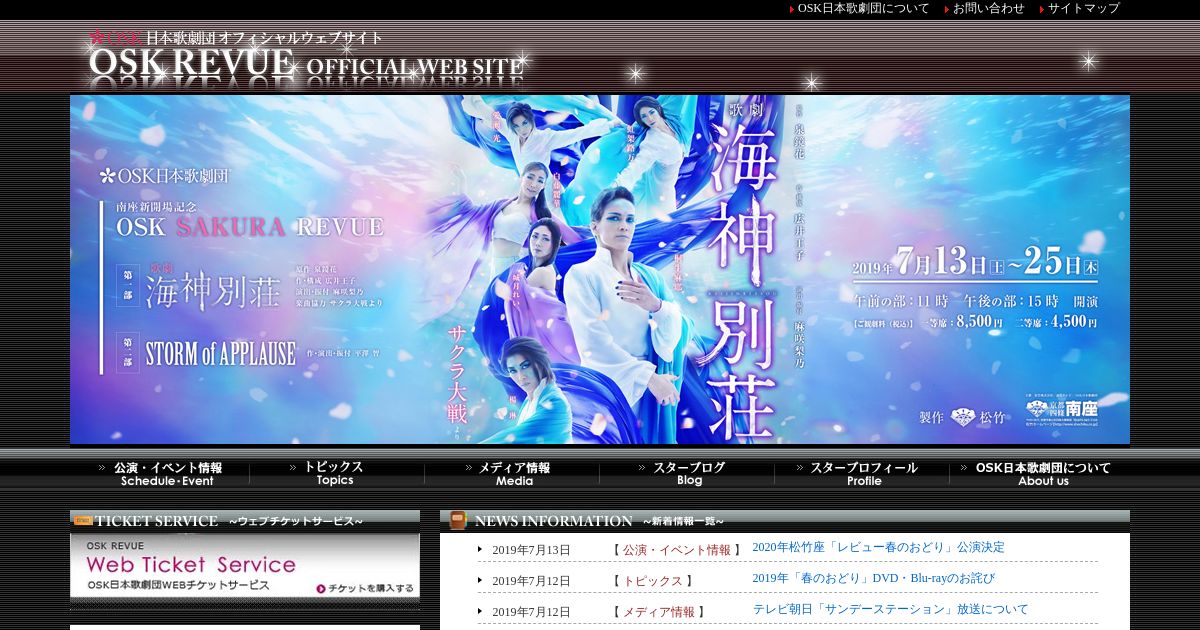Click the 2019年7月13日 news date
The width and height of the screenshot is (1200, 630).
pyautogui.click(x=531, y=550)
